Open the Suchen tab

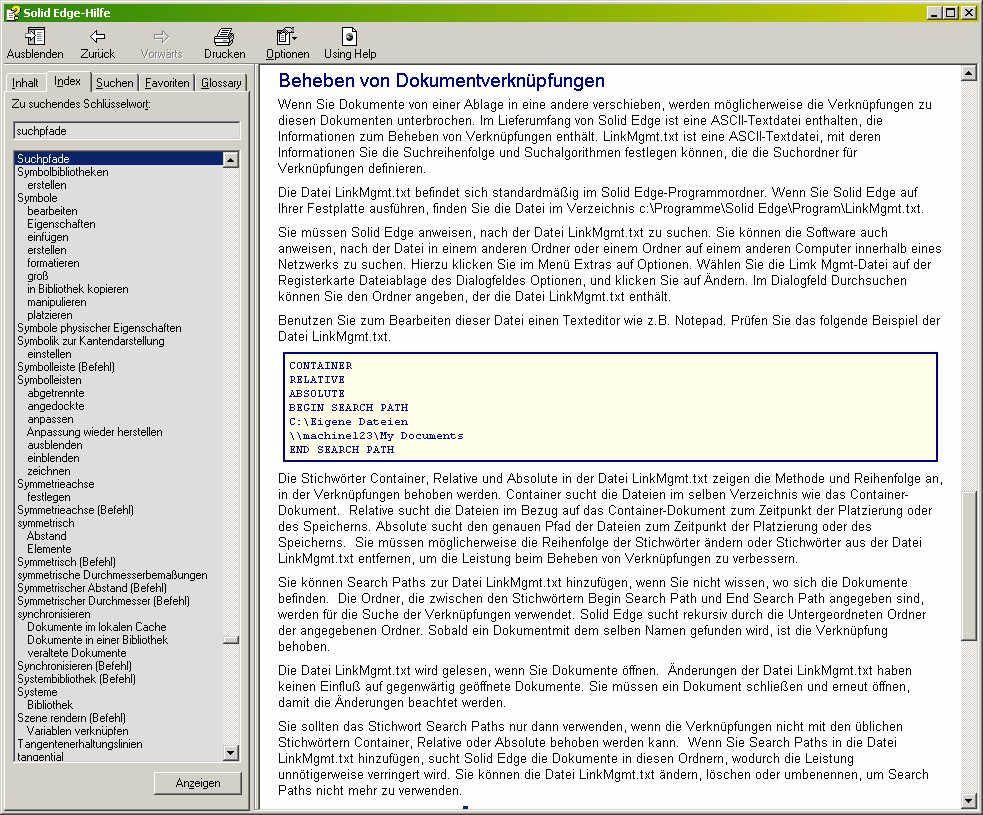coord(114,83)
